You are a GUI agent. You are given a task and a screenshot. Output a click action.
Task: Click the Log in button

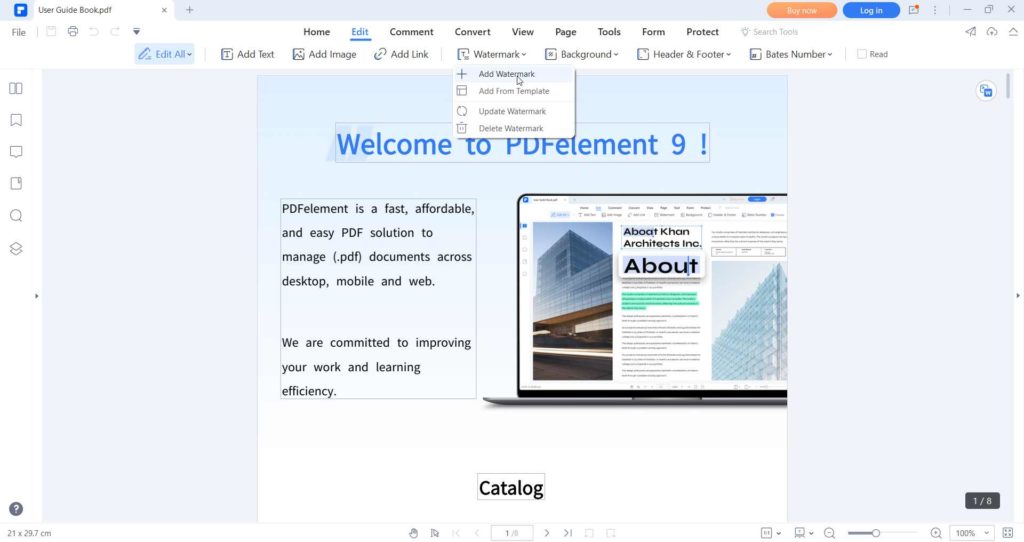tap(871, 10)
